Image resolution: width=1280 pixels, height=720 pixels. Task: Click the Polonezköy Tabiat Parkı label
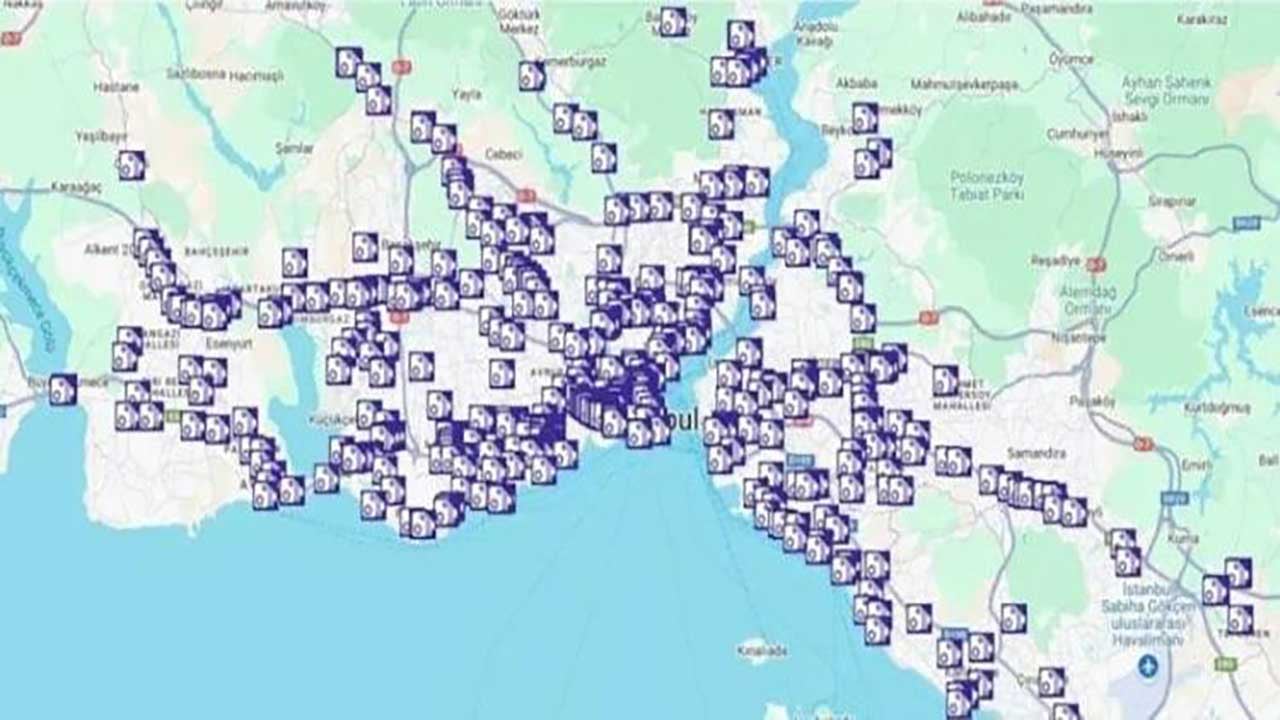click(985, 185)
